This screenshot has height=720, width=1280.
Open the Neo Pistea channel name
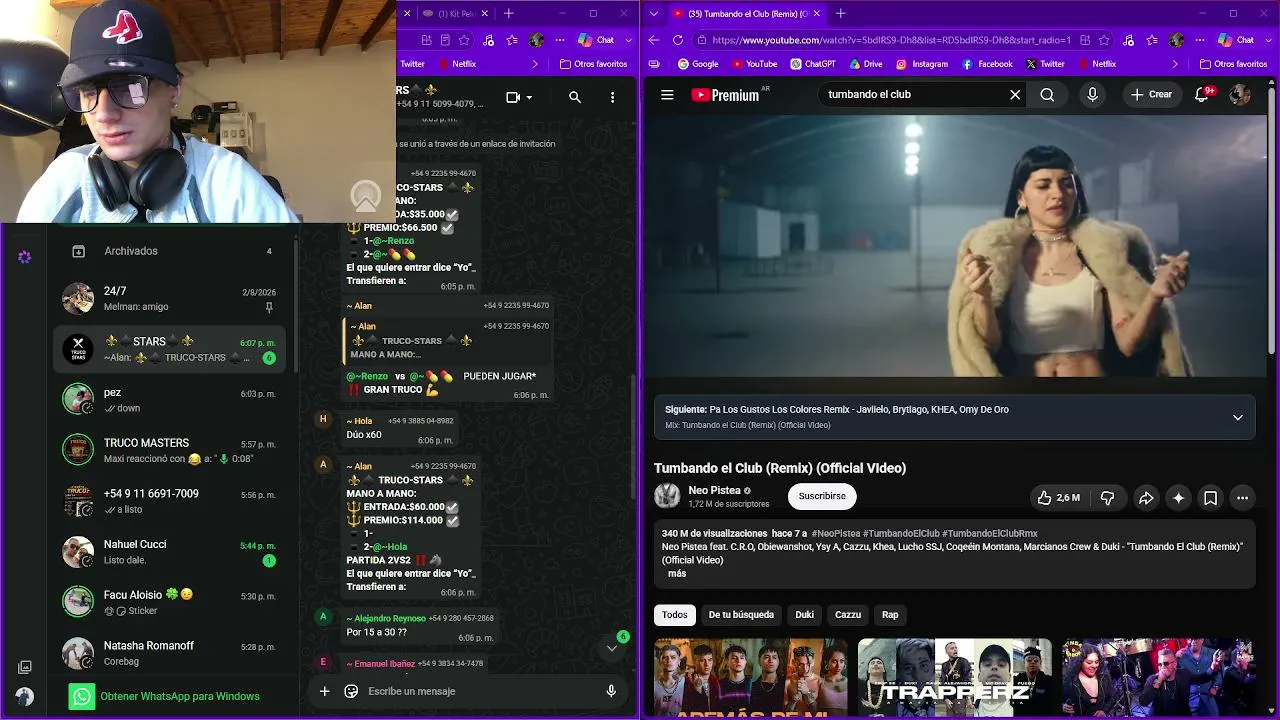[x=714, y=491]
